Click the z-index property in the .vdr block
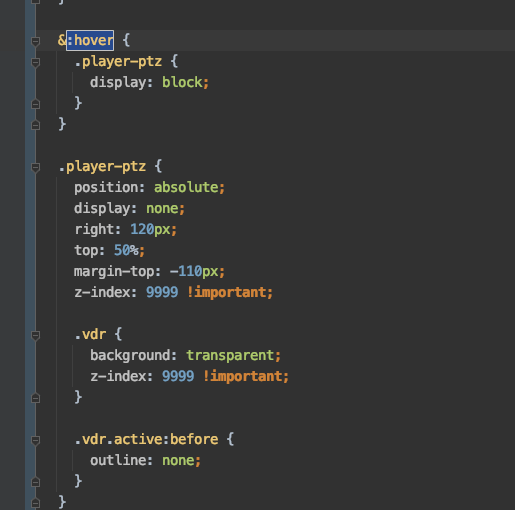The height and width of the screenshot is (510, 515). point(118,376)
